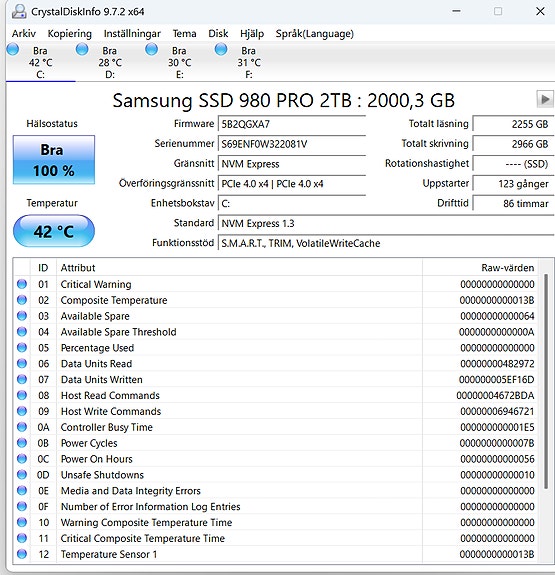Image resolution: width=555 pixels, height=575 pixels.
Task: Select drive E: status icon
Action: pos(151,50)
